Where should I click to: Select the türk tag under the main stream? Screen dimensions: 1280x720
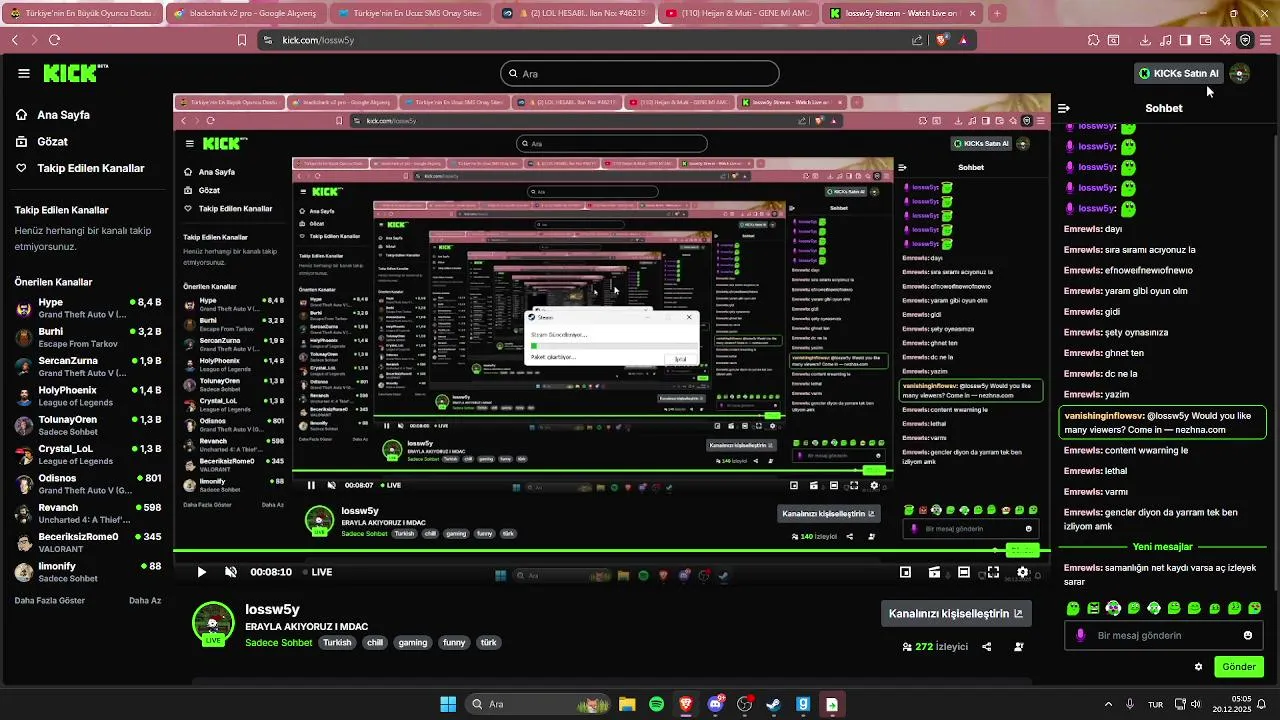(489, 642)
